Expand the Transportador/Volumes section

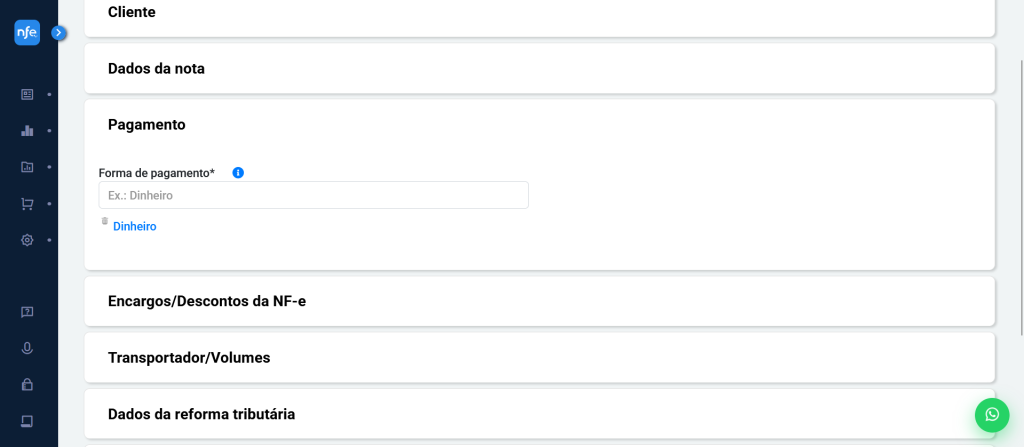(539, 358)
